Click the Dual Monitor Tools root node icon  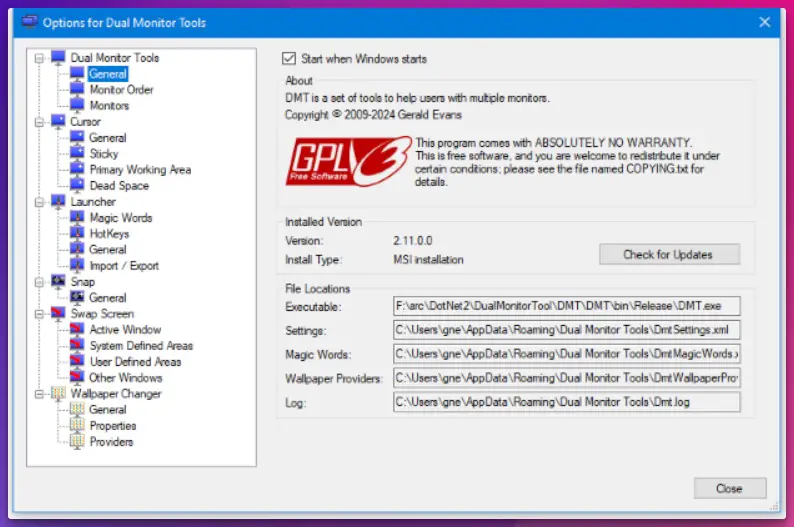(58, 57)
